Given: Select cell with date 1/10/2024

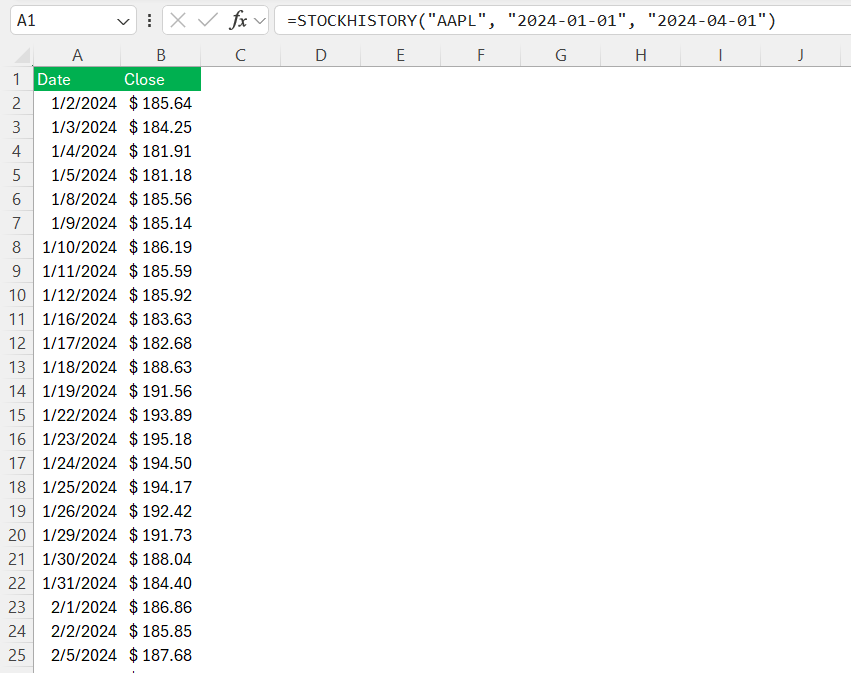Looking at the screenshot, I should 77,247.
